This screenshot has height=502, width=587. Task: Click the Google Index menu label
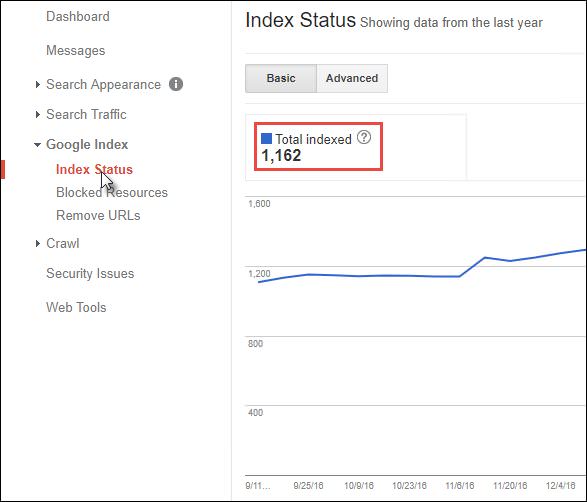point(87,144)
